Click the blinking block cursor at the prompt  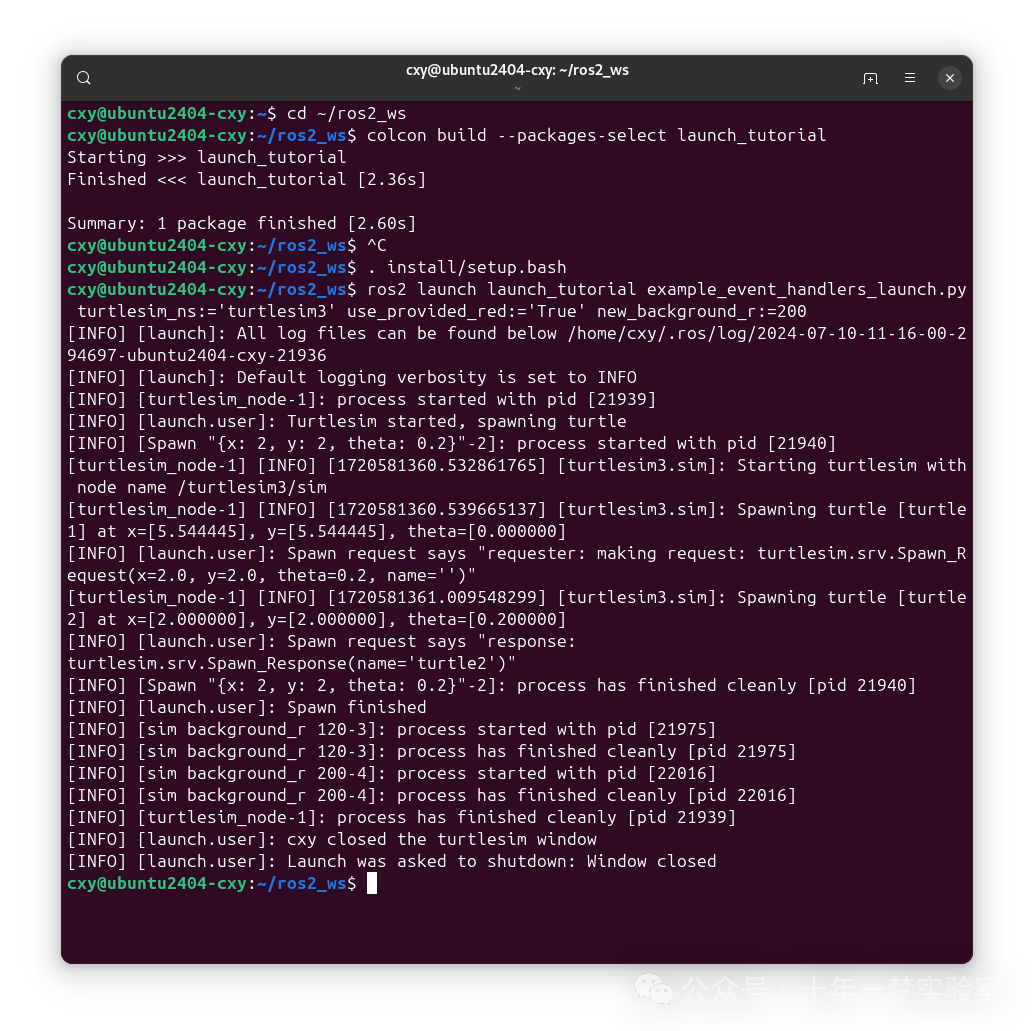(x=374, y=883)
